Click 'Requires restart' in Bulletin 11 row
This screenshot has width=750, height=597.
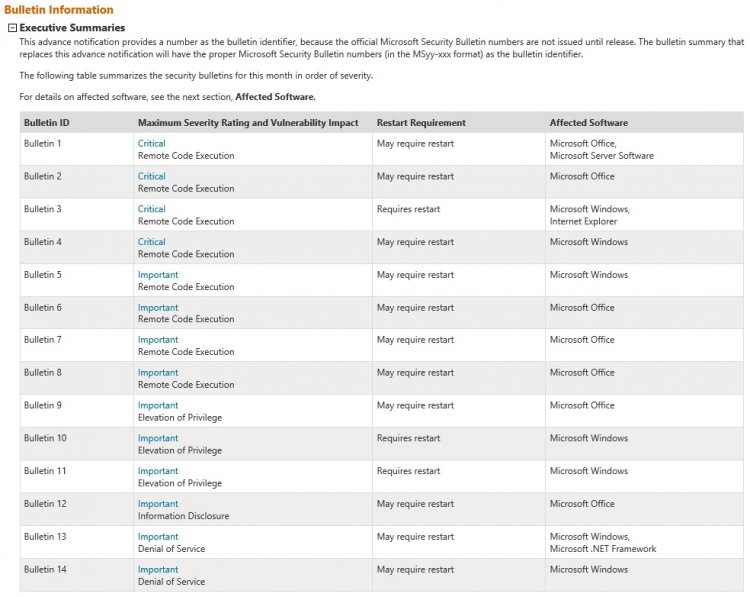click(408, 471)
